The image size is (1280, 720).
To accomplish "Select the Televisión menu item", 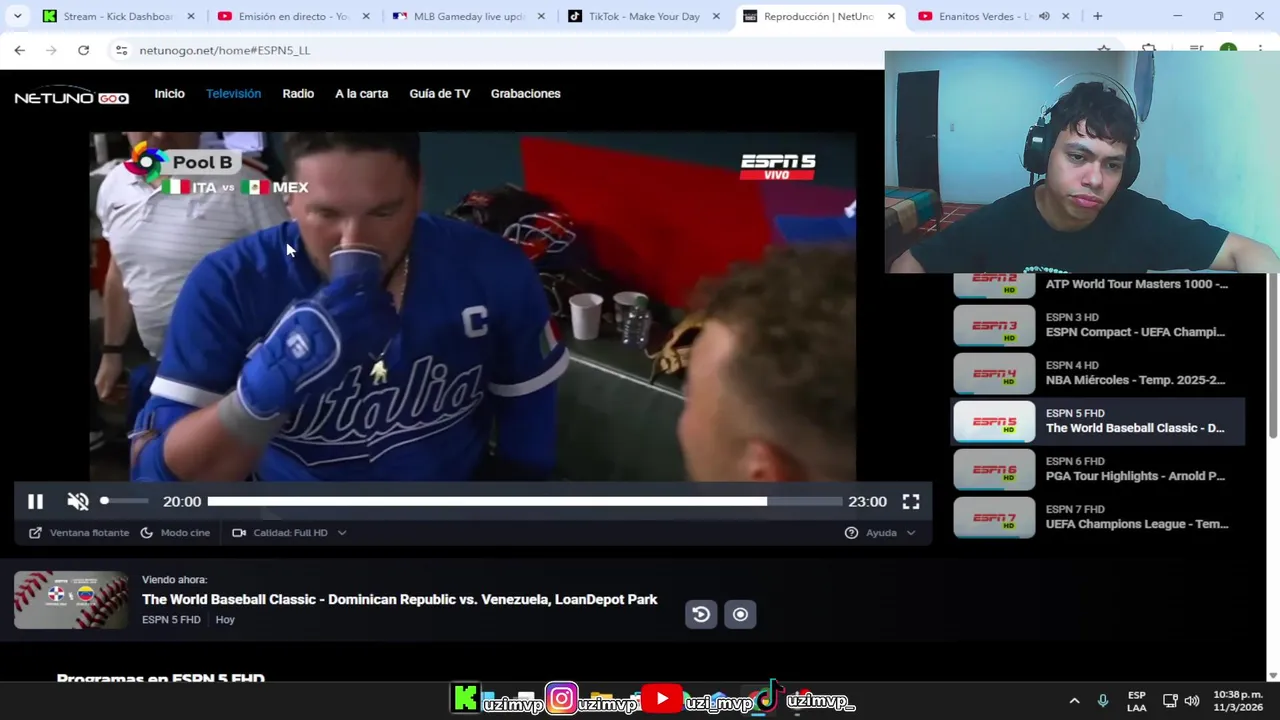I will pyautogui.click(x=233, y=94).
